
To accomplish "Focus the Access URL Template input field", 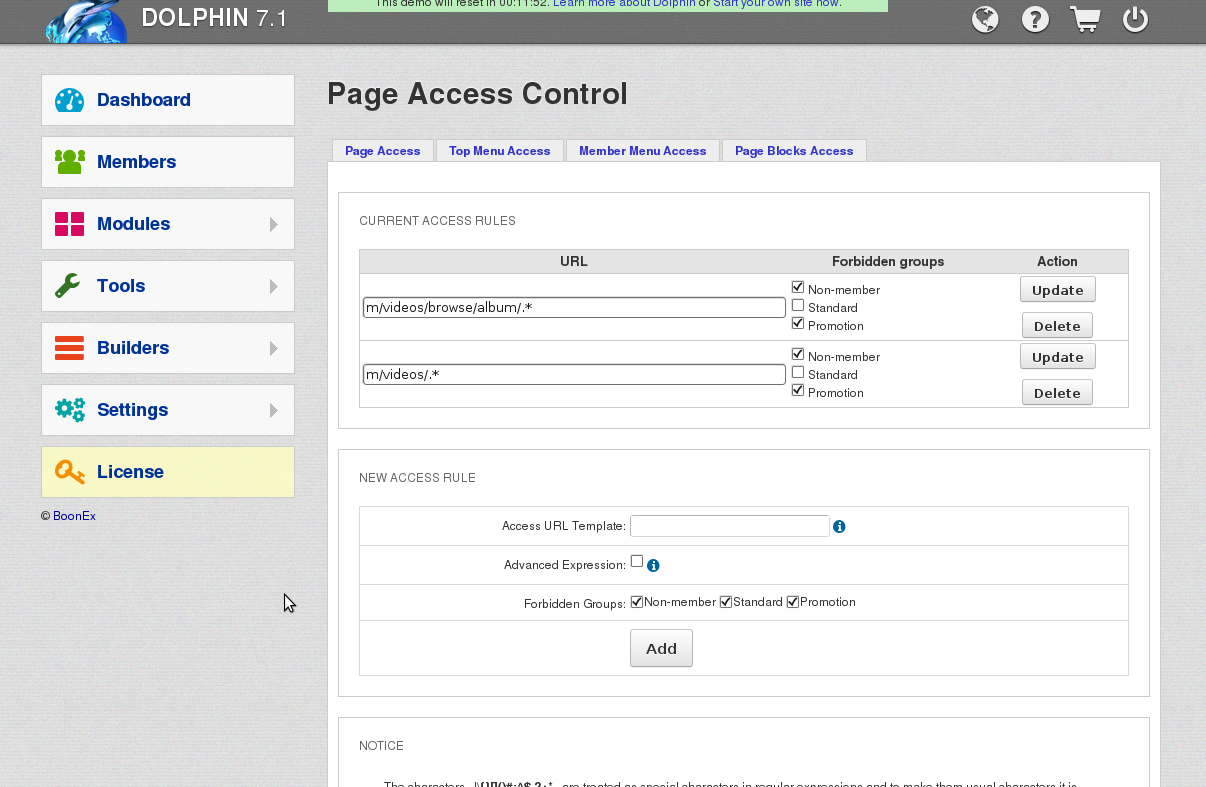I will 729,526.
